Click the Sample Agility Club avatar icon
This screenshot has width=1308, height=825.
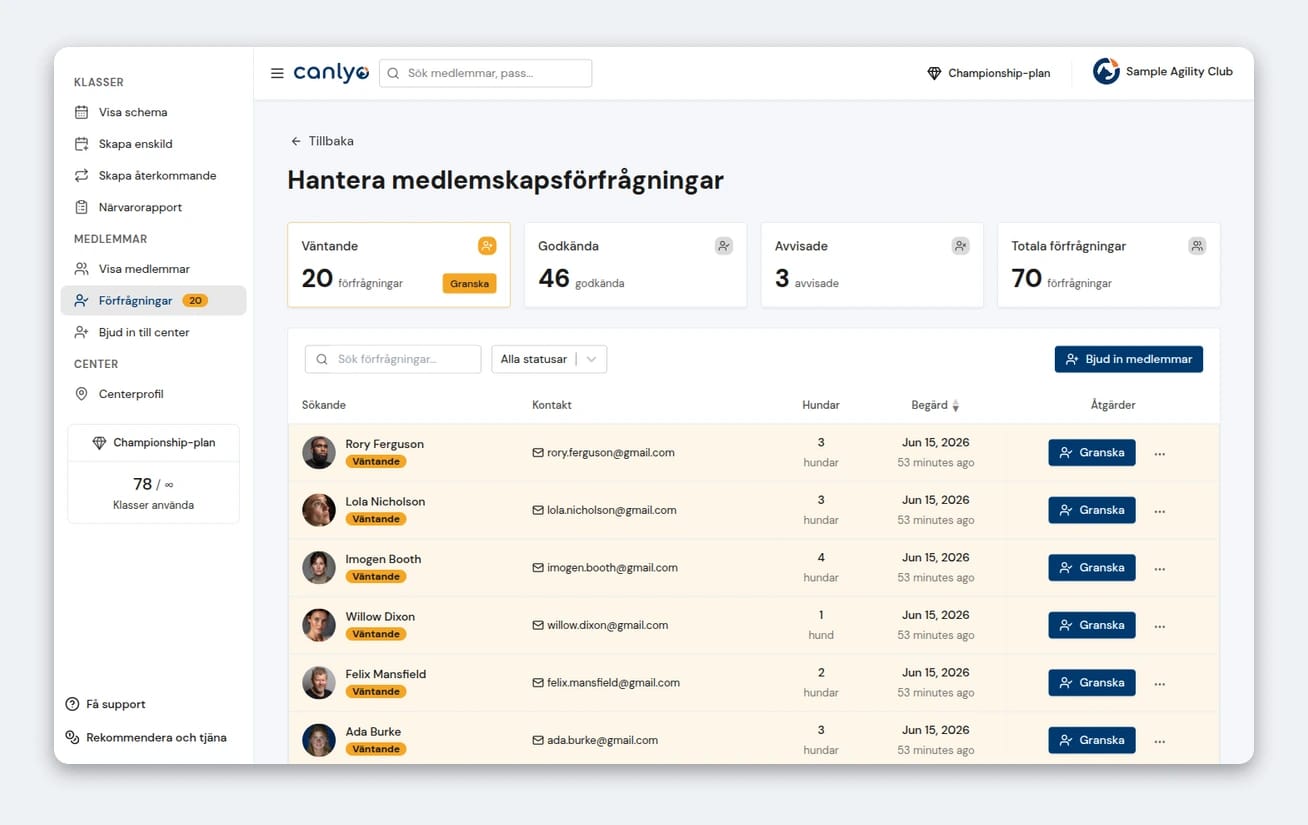[1106, 72]
